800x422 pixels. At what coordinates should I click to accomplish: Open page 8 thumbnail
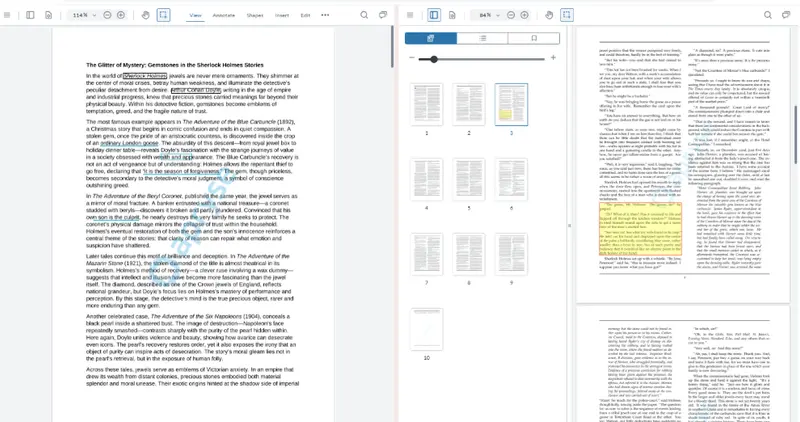(469, 254)
